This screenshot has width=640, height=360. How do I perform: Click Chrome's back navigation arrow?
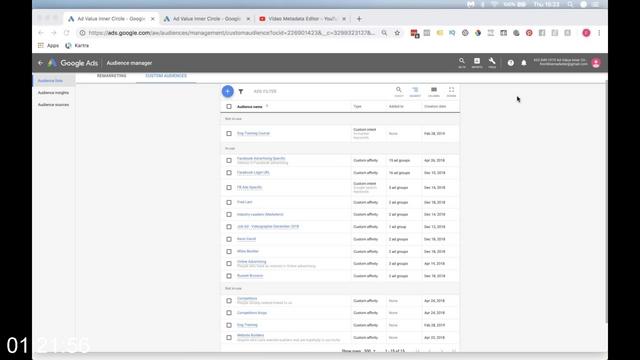(40, 33)
